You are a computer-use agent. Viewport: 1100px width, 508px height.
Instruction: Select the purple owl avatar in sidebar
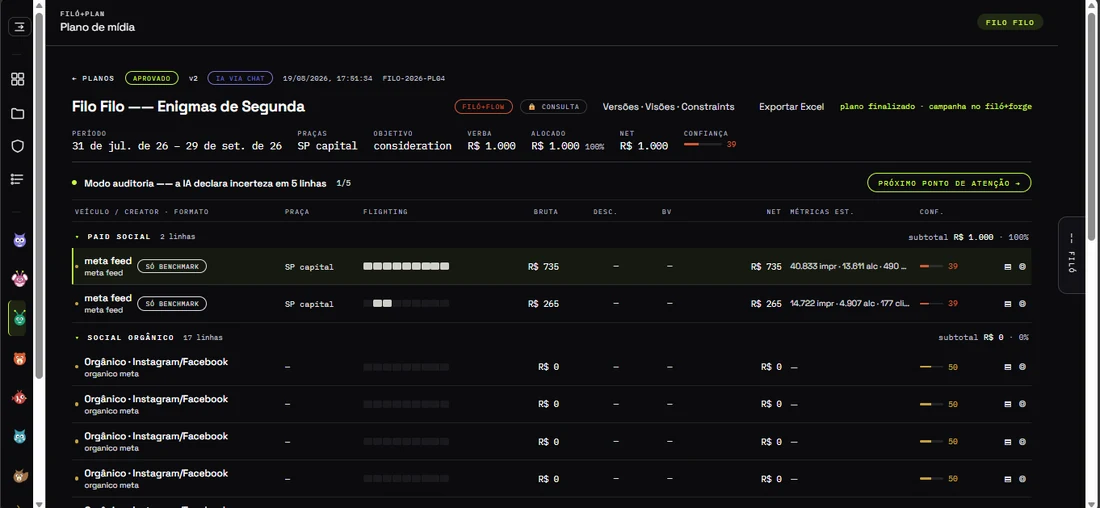(x=20, y=241)
